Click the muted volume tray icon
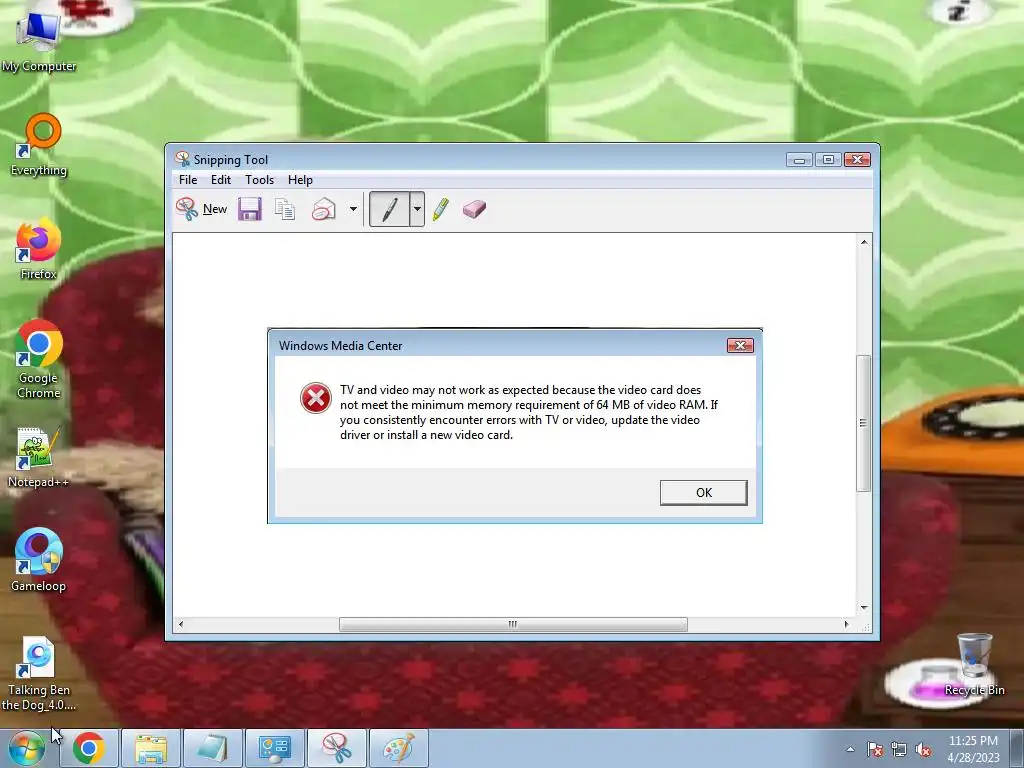Screen dimensions: 1024x768 coord(923,750)
